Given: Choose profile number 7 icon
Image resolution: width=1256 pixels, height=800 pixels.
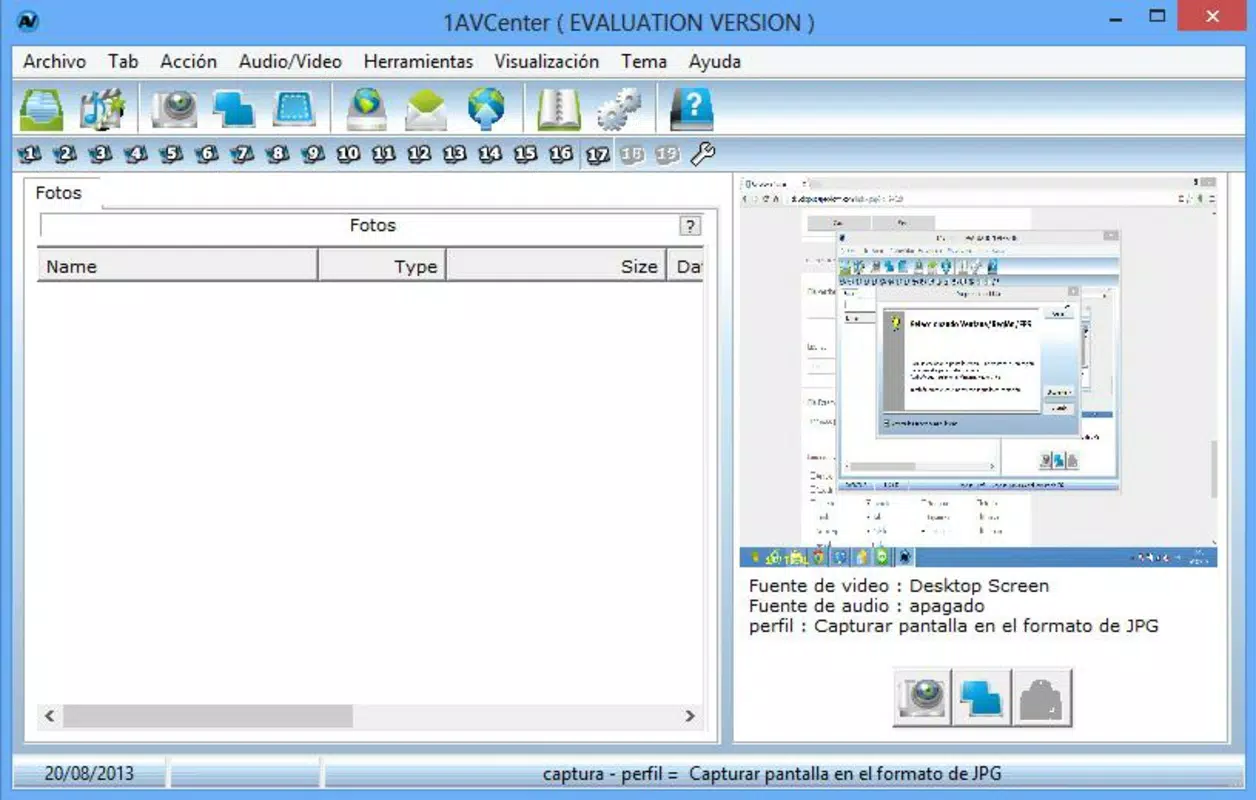Looking at the screenshot, I should point(242,154).
